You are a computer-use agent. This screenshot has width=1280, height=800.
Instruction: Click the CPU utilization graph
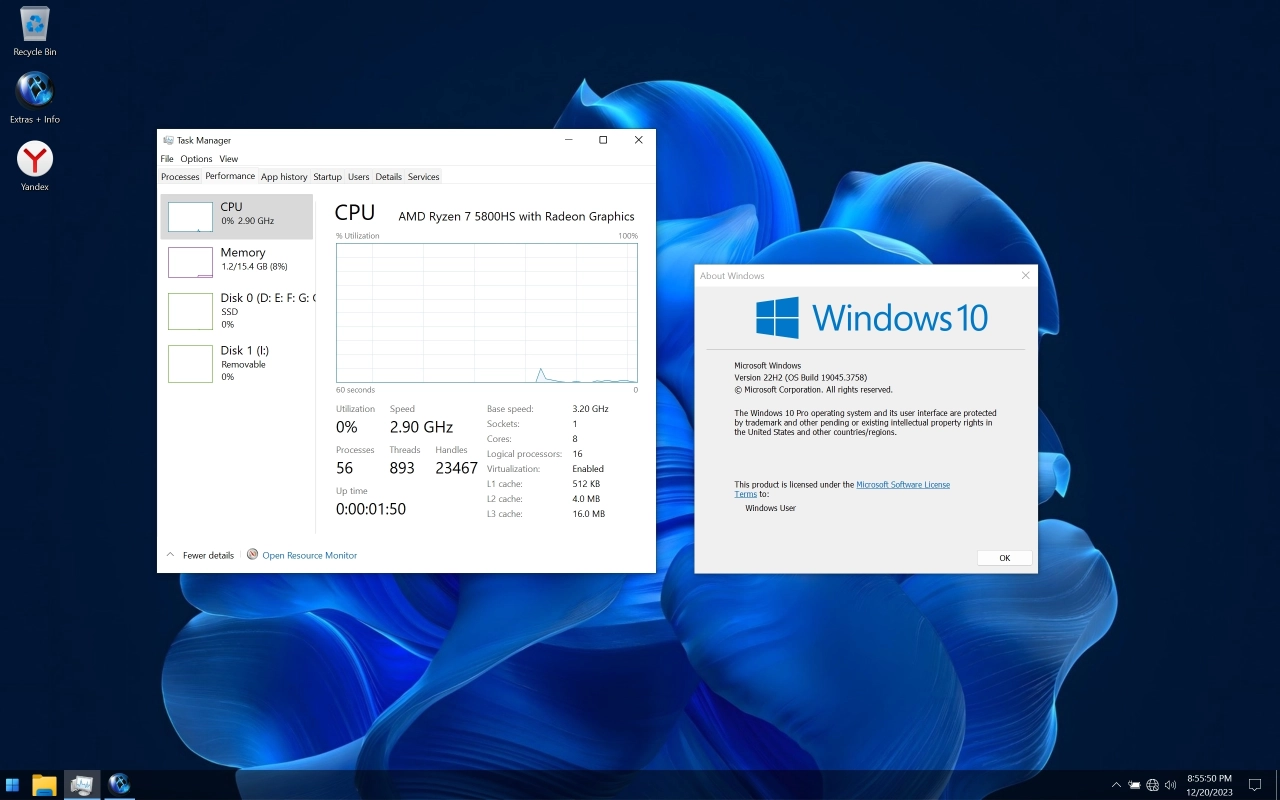487,313
